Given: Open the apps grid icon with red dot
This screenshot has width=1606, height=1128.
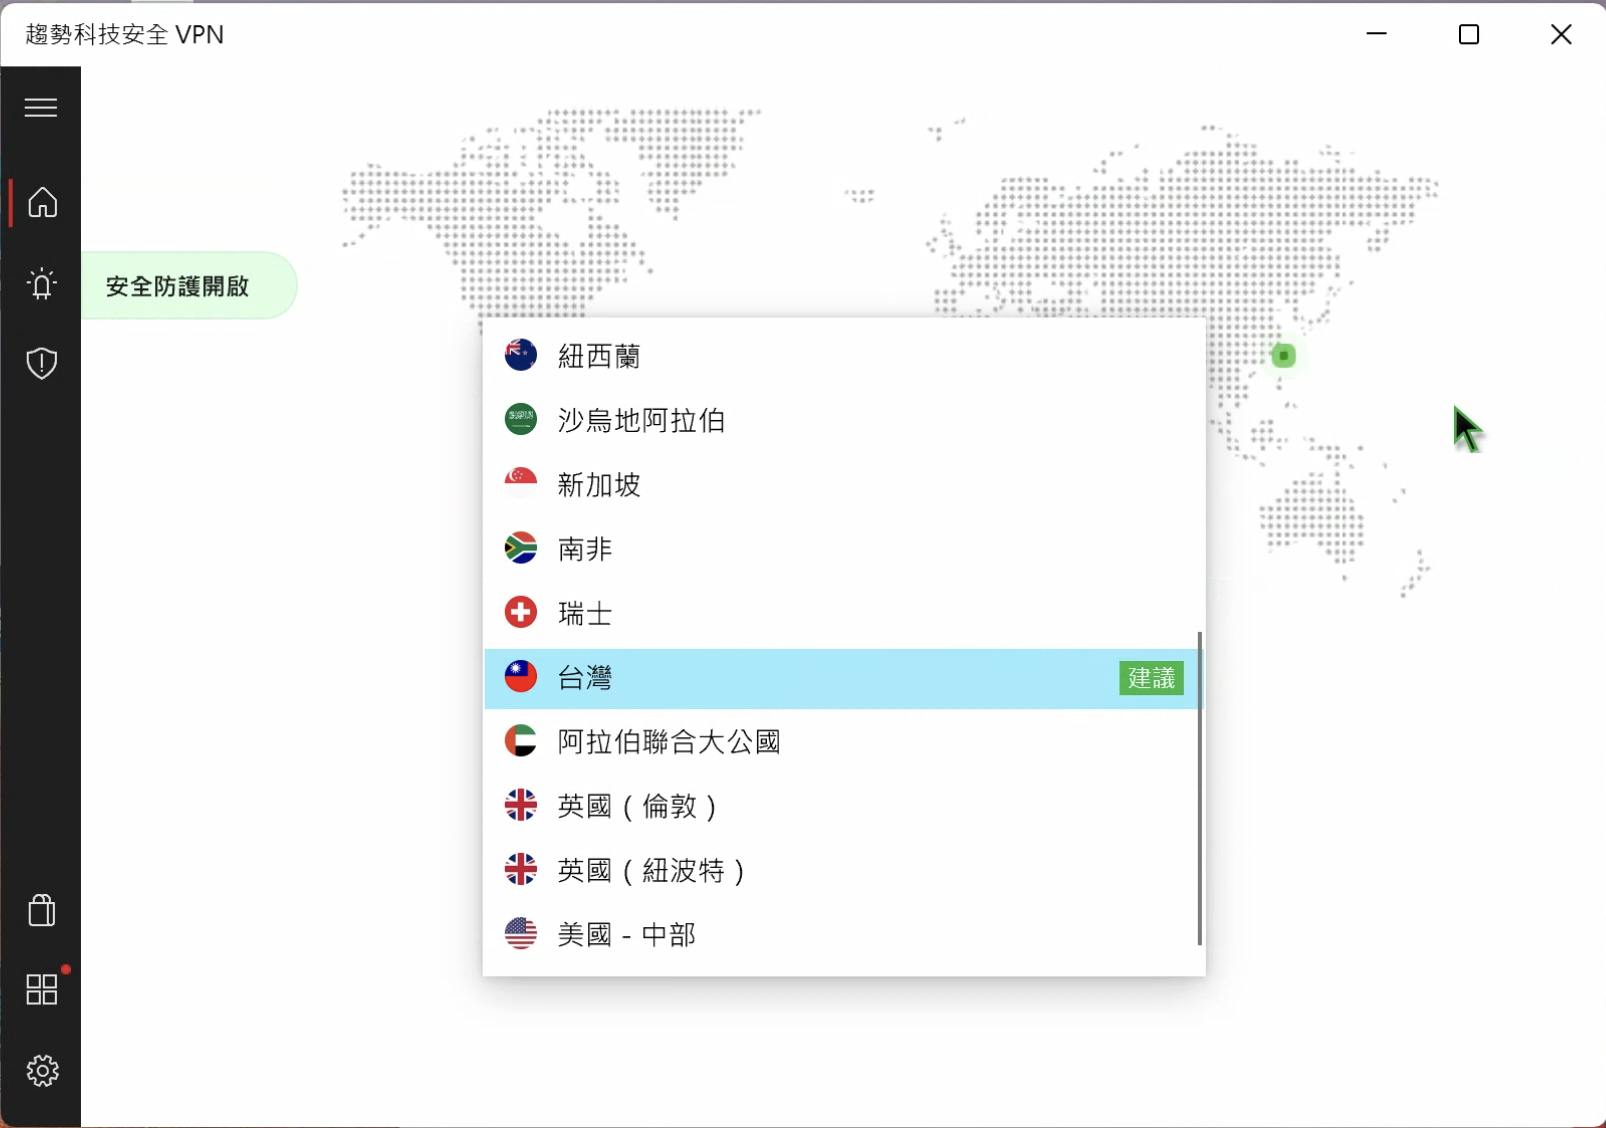Looking at the screenshot, I should point(42,989).
